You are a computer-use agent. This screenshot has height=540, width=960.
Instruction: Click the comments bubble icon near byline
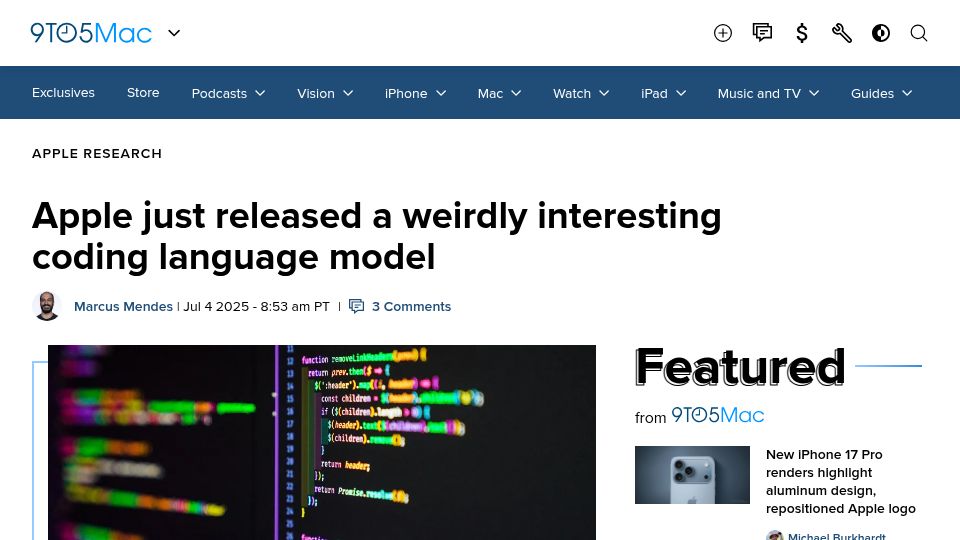[x=356, y=306]
